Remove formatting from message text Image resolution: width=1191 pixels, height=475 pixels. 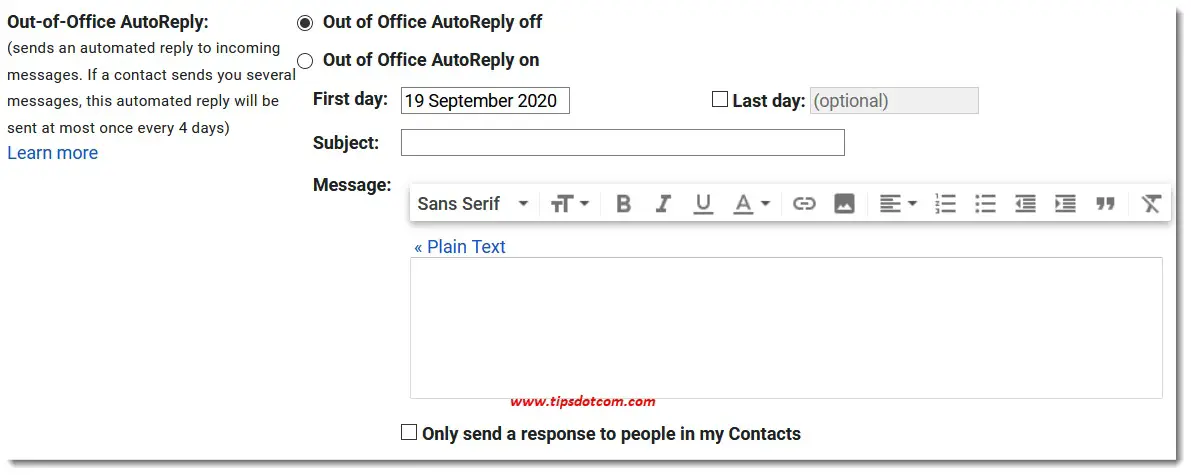point(1151,204)
